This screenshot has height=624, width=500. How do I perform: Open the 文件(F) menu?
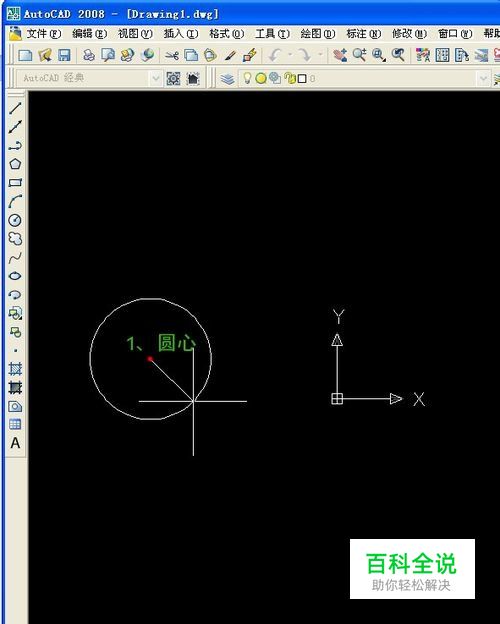point(44,34)
